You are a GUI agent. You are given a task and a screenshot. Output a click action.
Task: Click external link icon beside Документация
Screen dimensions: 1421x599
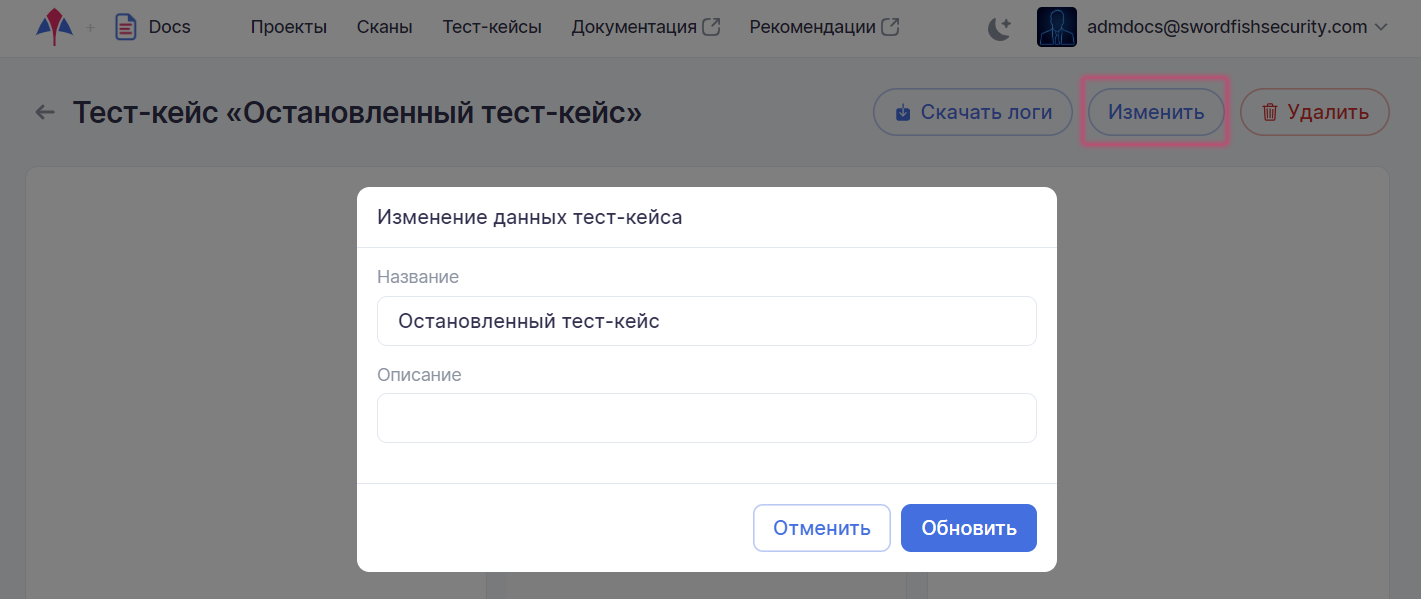[x=711, y=27]
